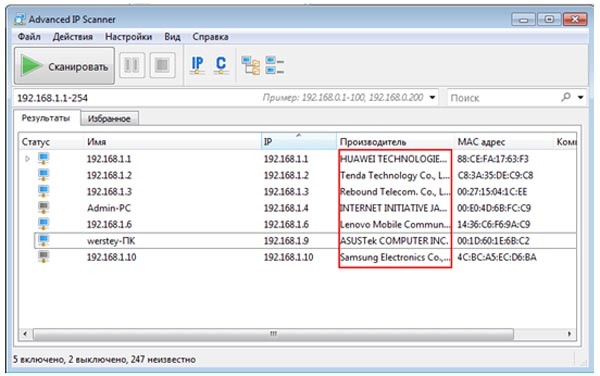Viewport: 600px width, 376px height.
Task: Sort by the Производитель column header
Action: pyautogui.click(x=395, y=142)
